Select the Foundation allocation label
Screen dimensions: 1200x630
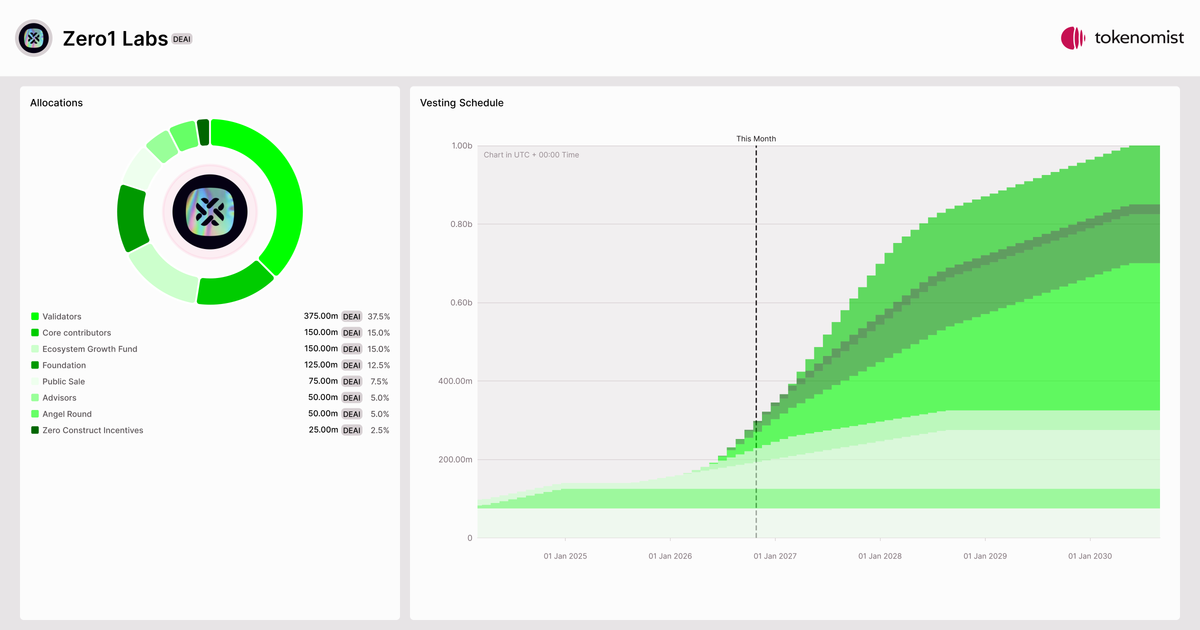click(x=64, y=365)
